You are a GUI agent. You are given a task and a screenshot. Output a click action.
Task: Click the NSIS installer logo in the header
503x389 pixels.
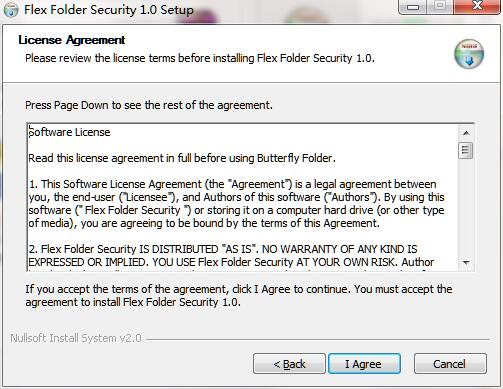tap(469, 54)
